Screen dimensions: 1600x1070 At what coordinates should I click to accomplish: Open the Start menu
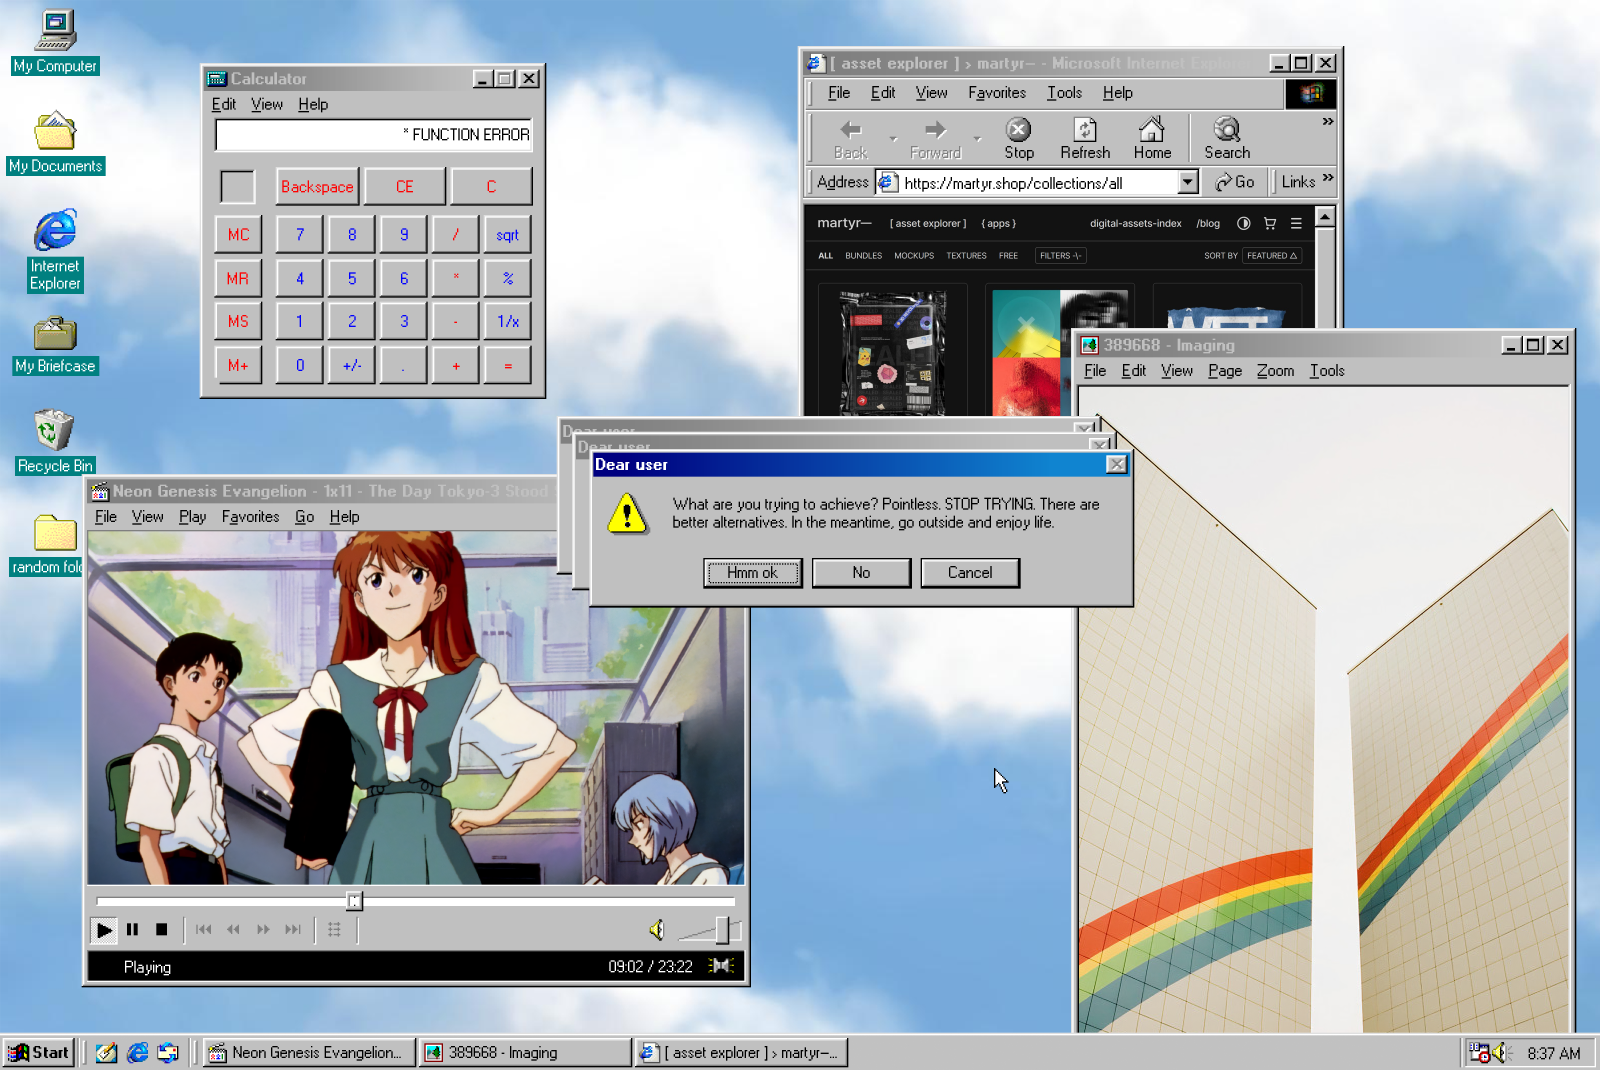(38, 1052)
